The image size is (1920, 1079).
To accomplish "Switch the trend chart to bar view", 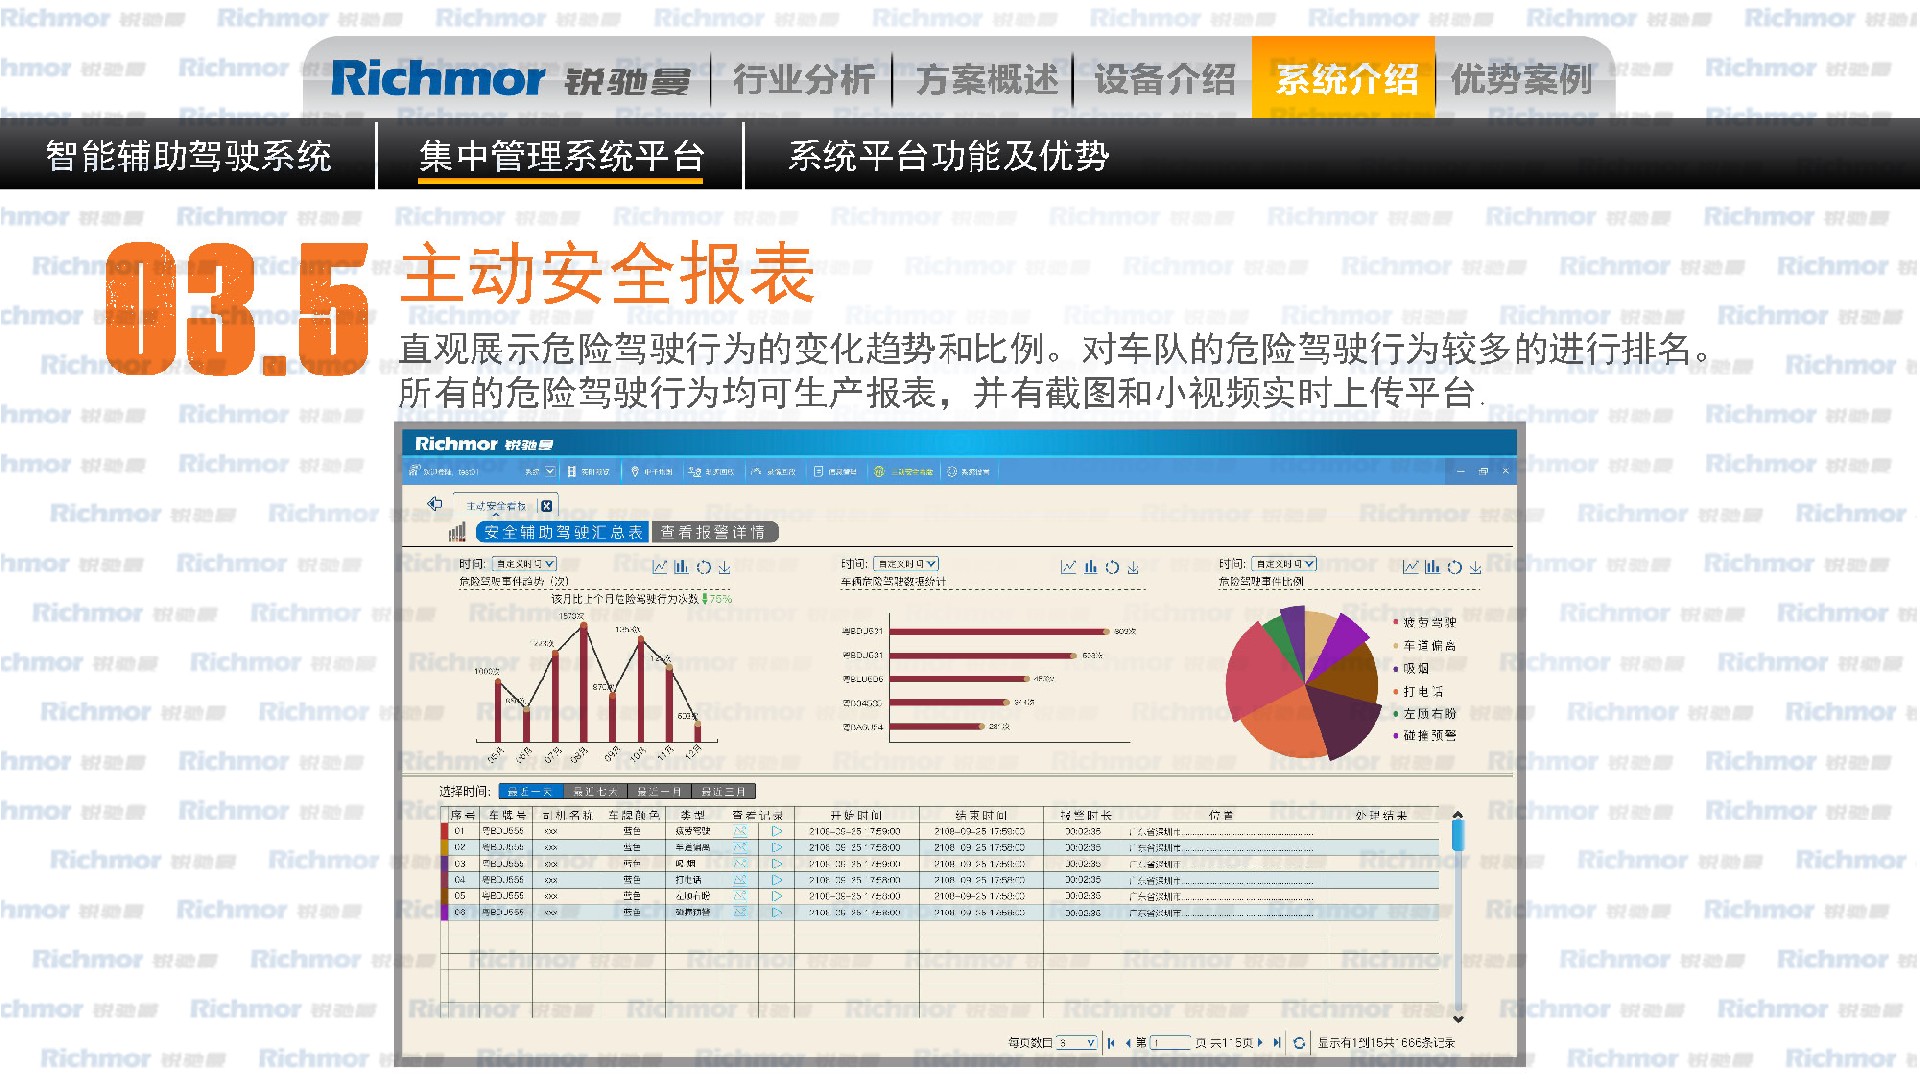I will tap(681, 567).
